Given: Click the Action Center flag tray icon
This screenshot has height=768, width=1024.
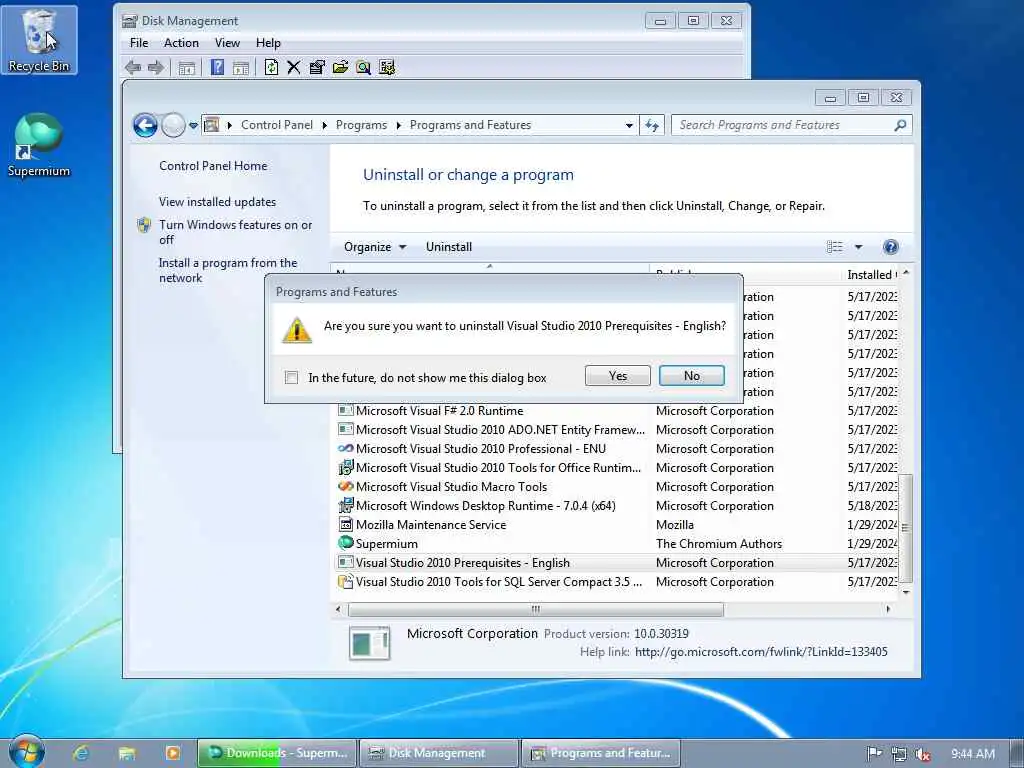Looking at the screenshot, I should pos(874,753).
